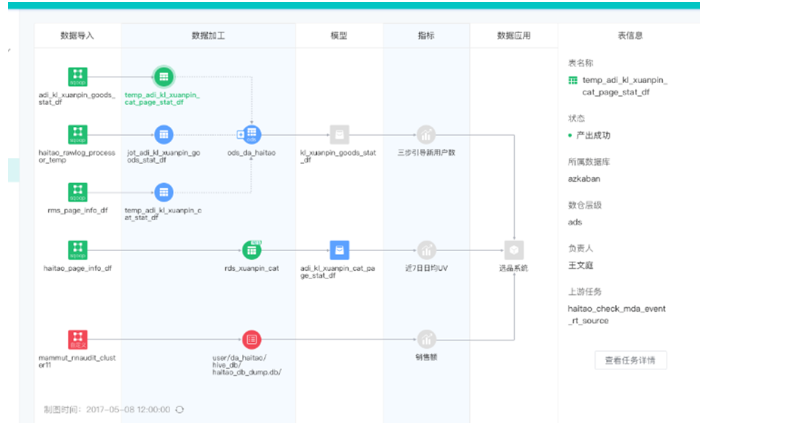Open the 表信息 panel header

pos(630,36)
